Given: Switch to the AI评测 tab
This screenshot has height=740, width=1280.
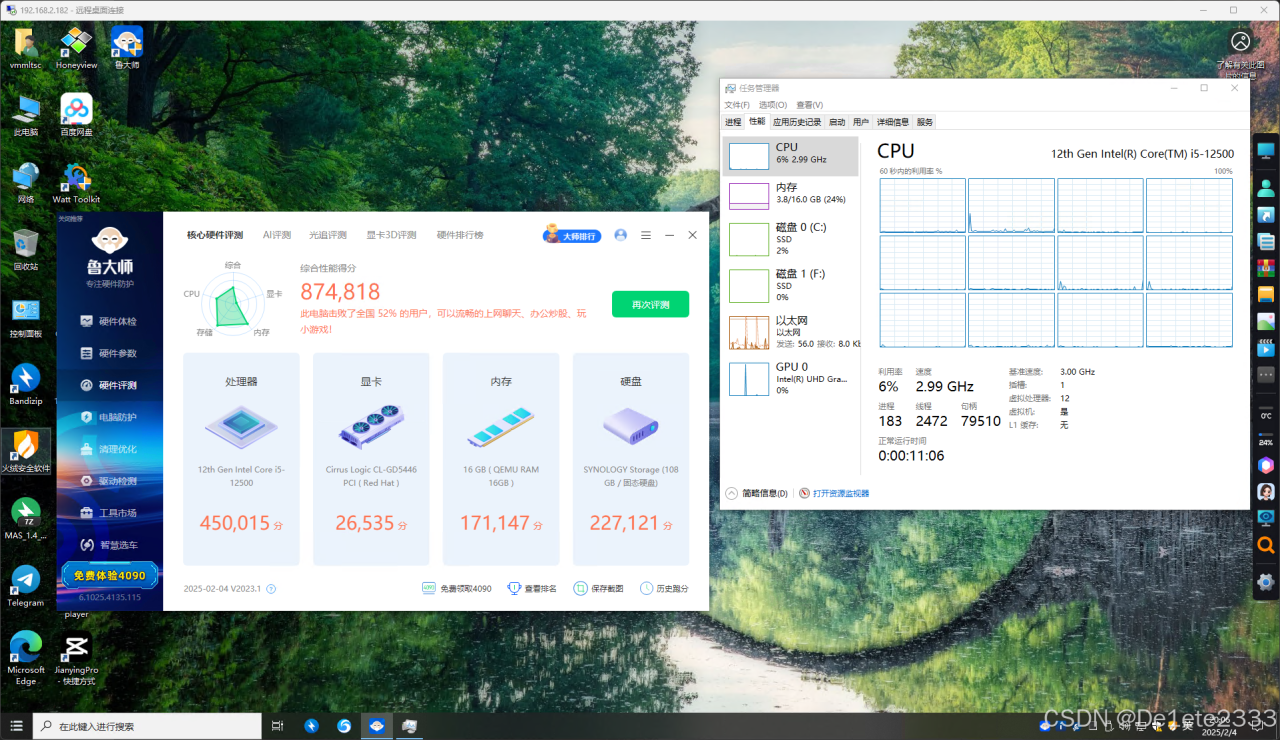Looking at the screenshot, I should 277,235.
